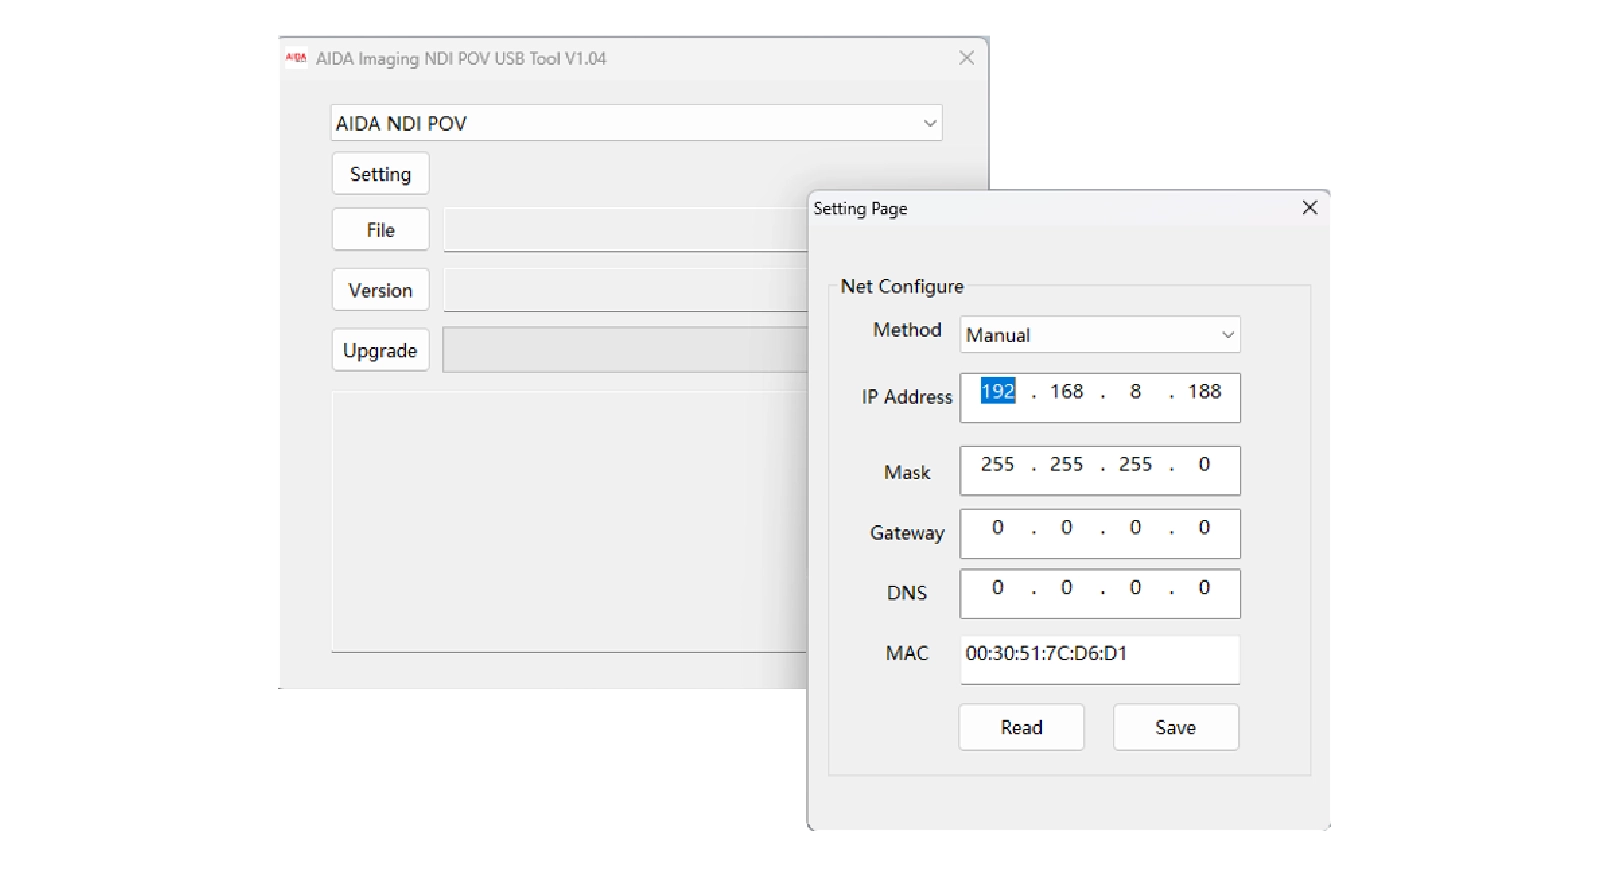Click the first DNS octet field
Viewport: 1600px width, 870px height.
tap(997, 587)
